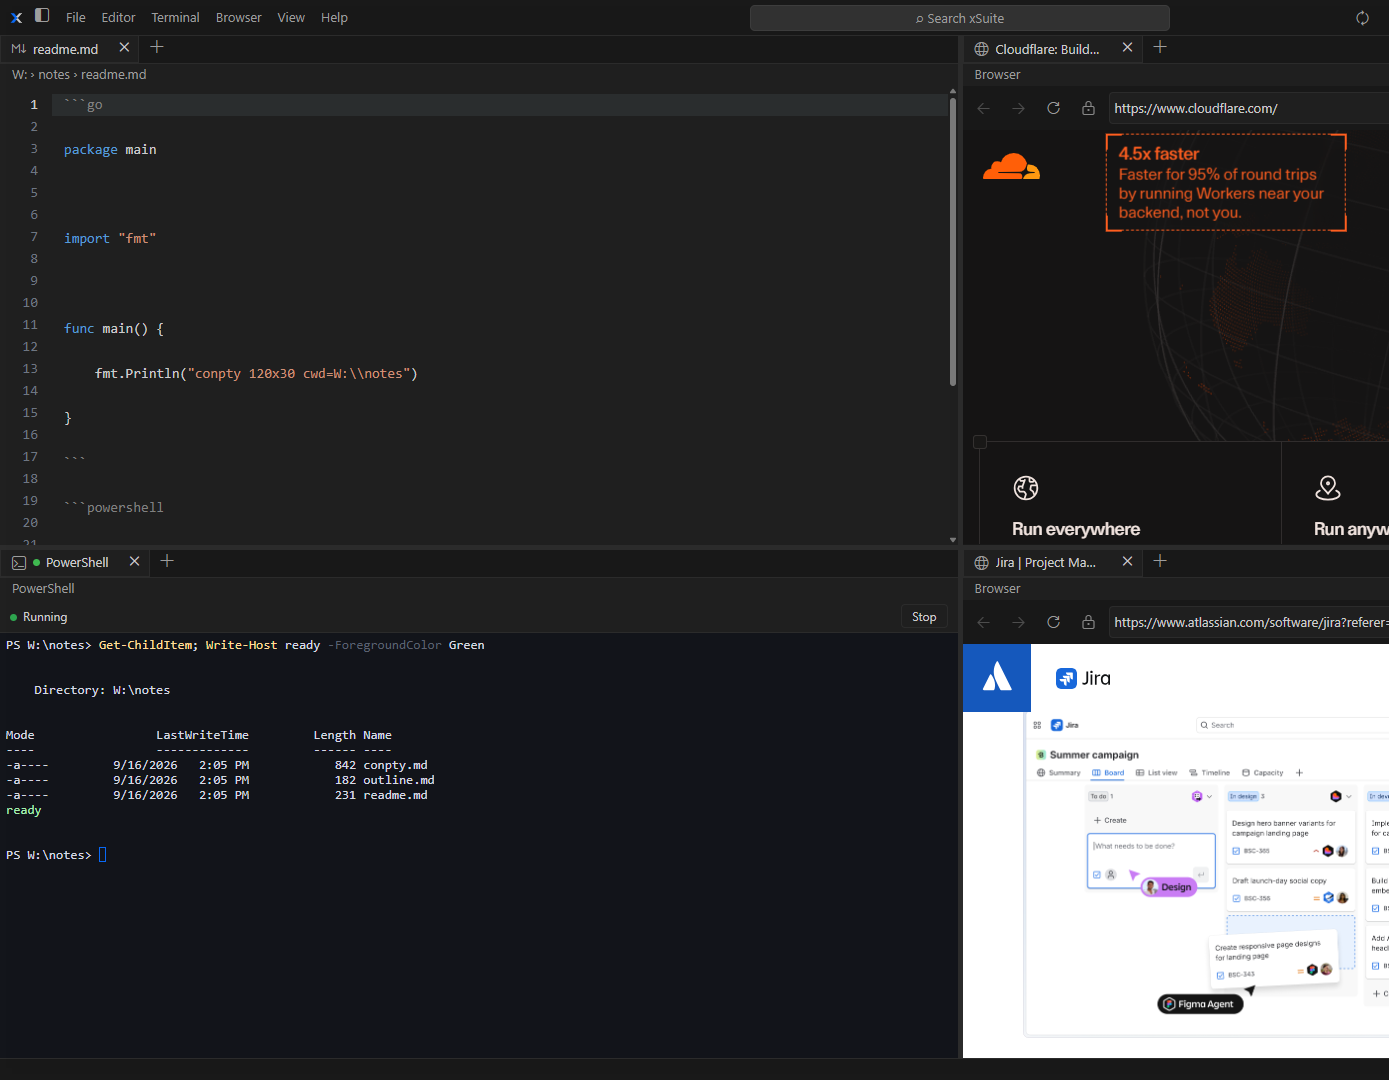Click 'conpty.md' in terminal listing

coord(395,765)
